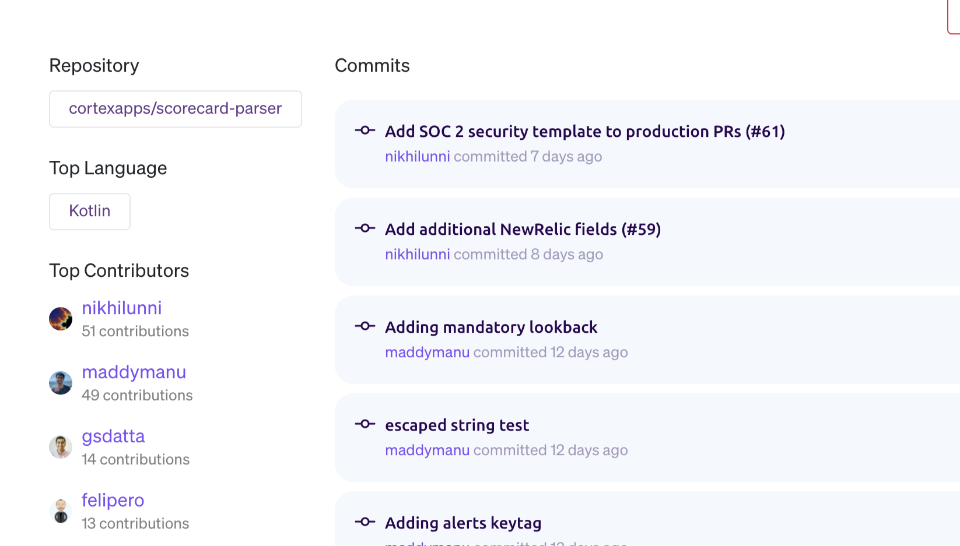Open felipero's avatar picture

tap(61, 511)
